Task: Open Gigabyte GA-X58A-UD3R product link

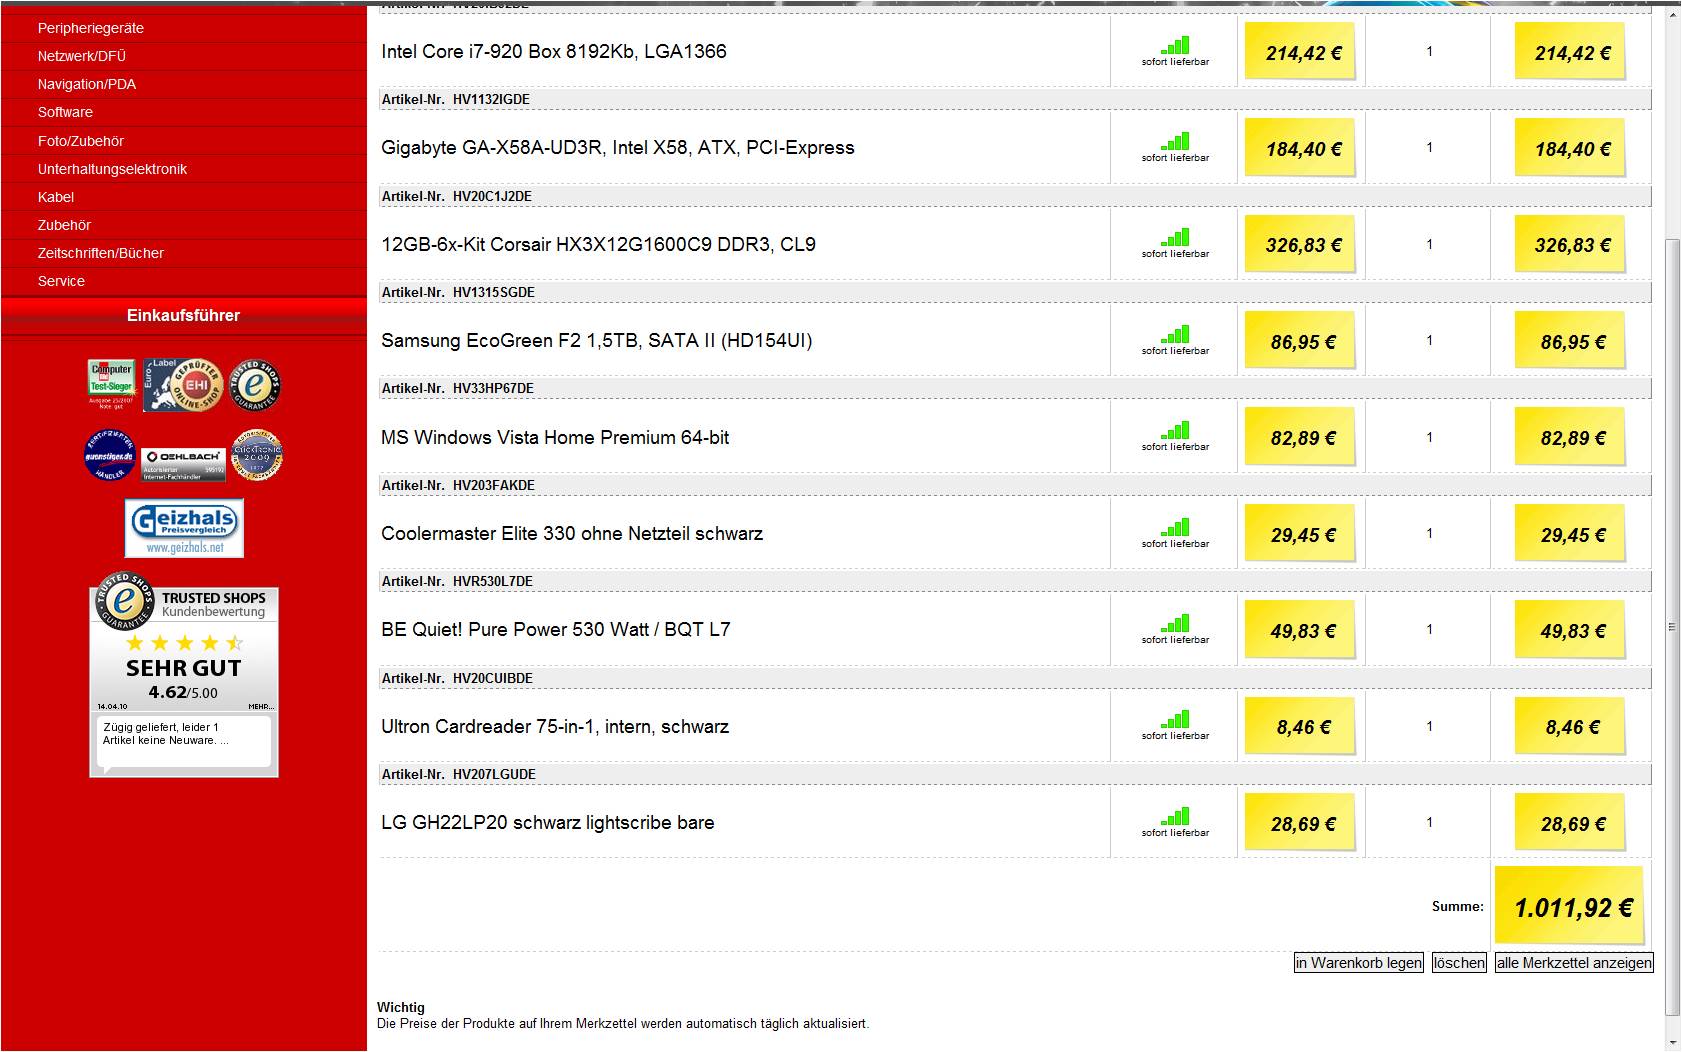Action: 618,148
